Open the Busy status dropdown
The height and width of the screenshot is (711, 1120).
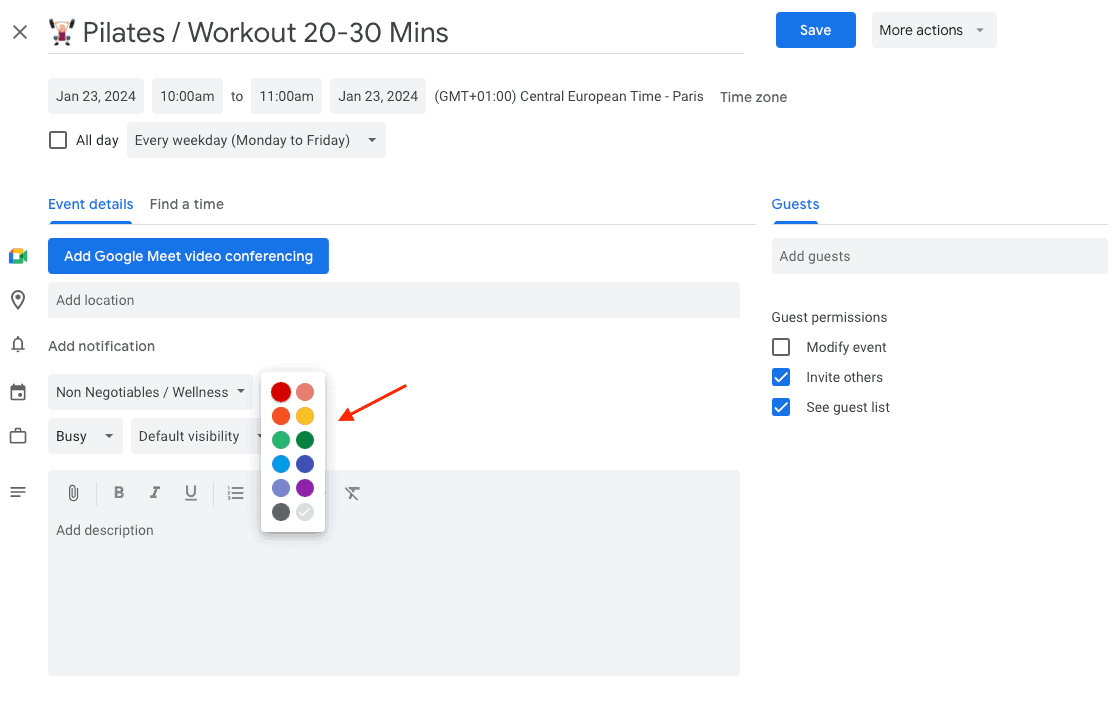point(85,436)
